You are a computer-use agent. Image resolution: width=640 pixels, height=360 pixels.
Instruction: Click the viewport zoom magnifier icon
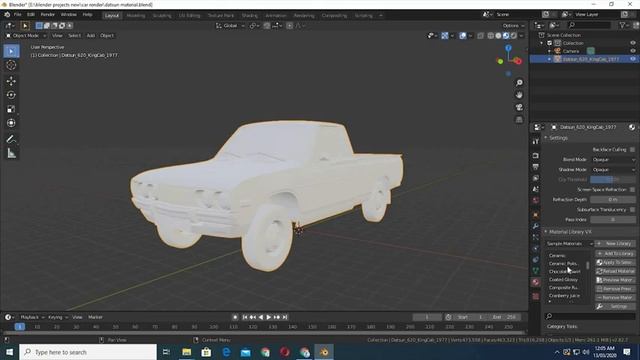(519, 82)
